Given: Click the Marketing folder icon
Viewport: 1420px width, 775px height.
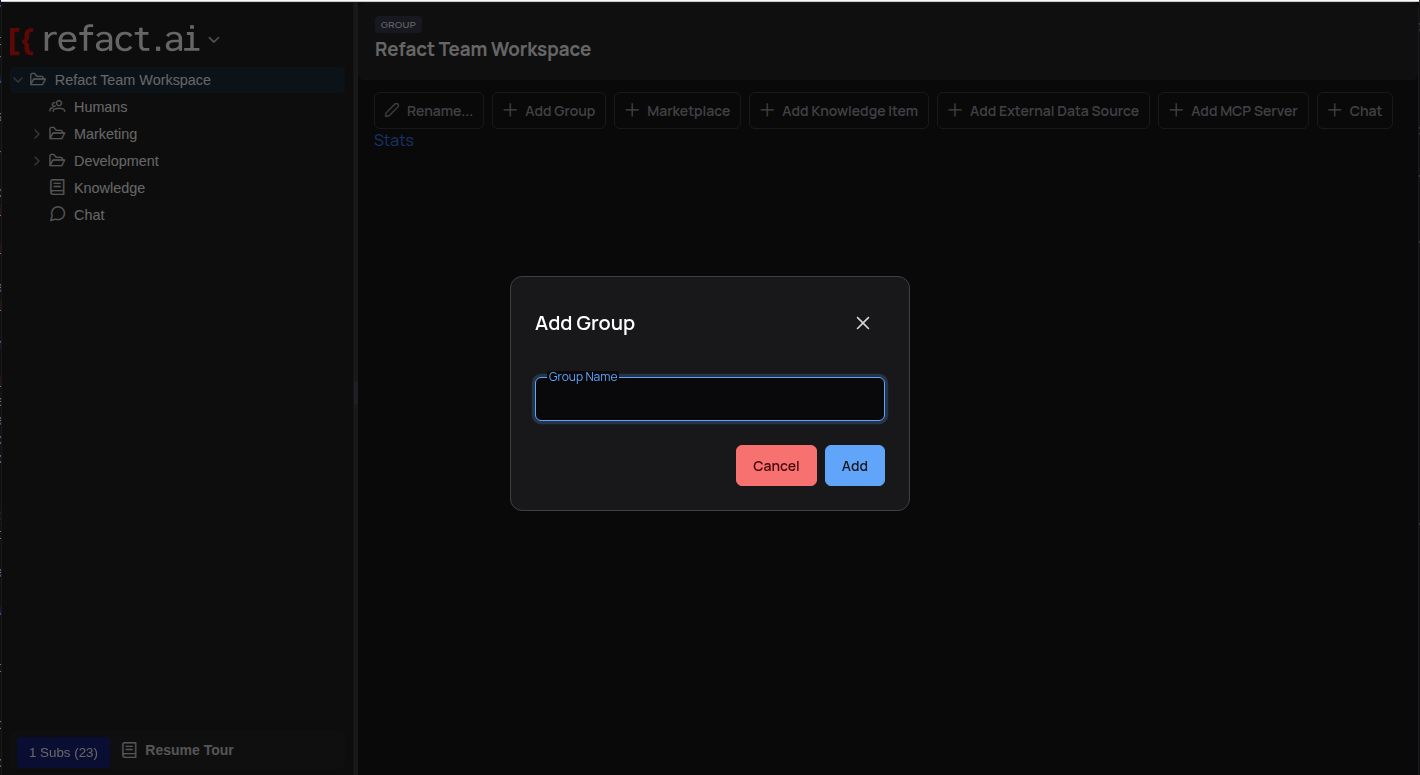Looking at the screenshot, I should tap(57, 133).
